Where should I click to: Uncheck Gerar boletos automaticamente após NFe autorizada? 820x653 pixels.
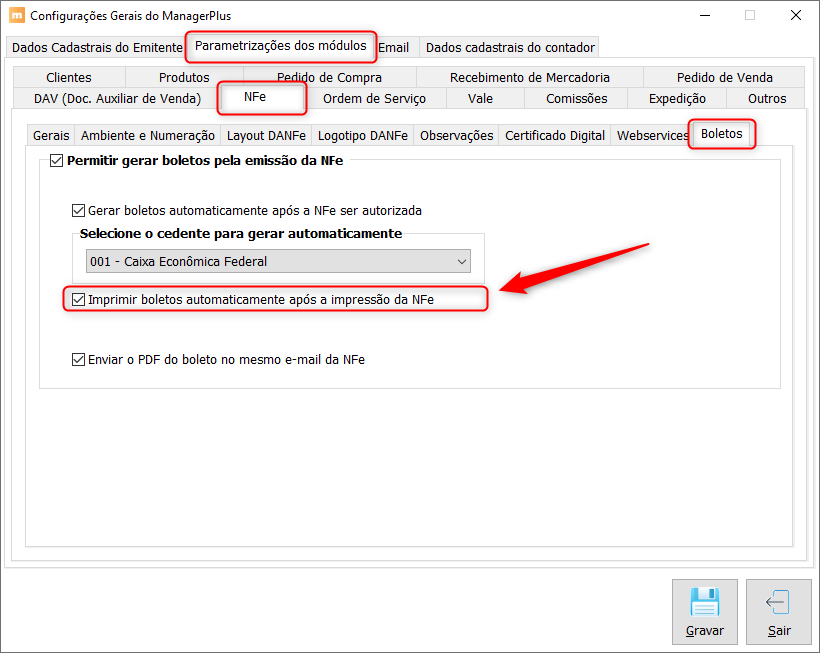(x=78, y=211)
